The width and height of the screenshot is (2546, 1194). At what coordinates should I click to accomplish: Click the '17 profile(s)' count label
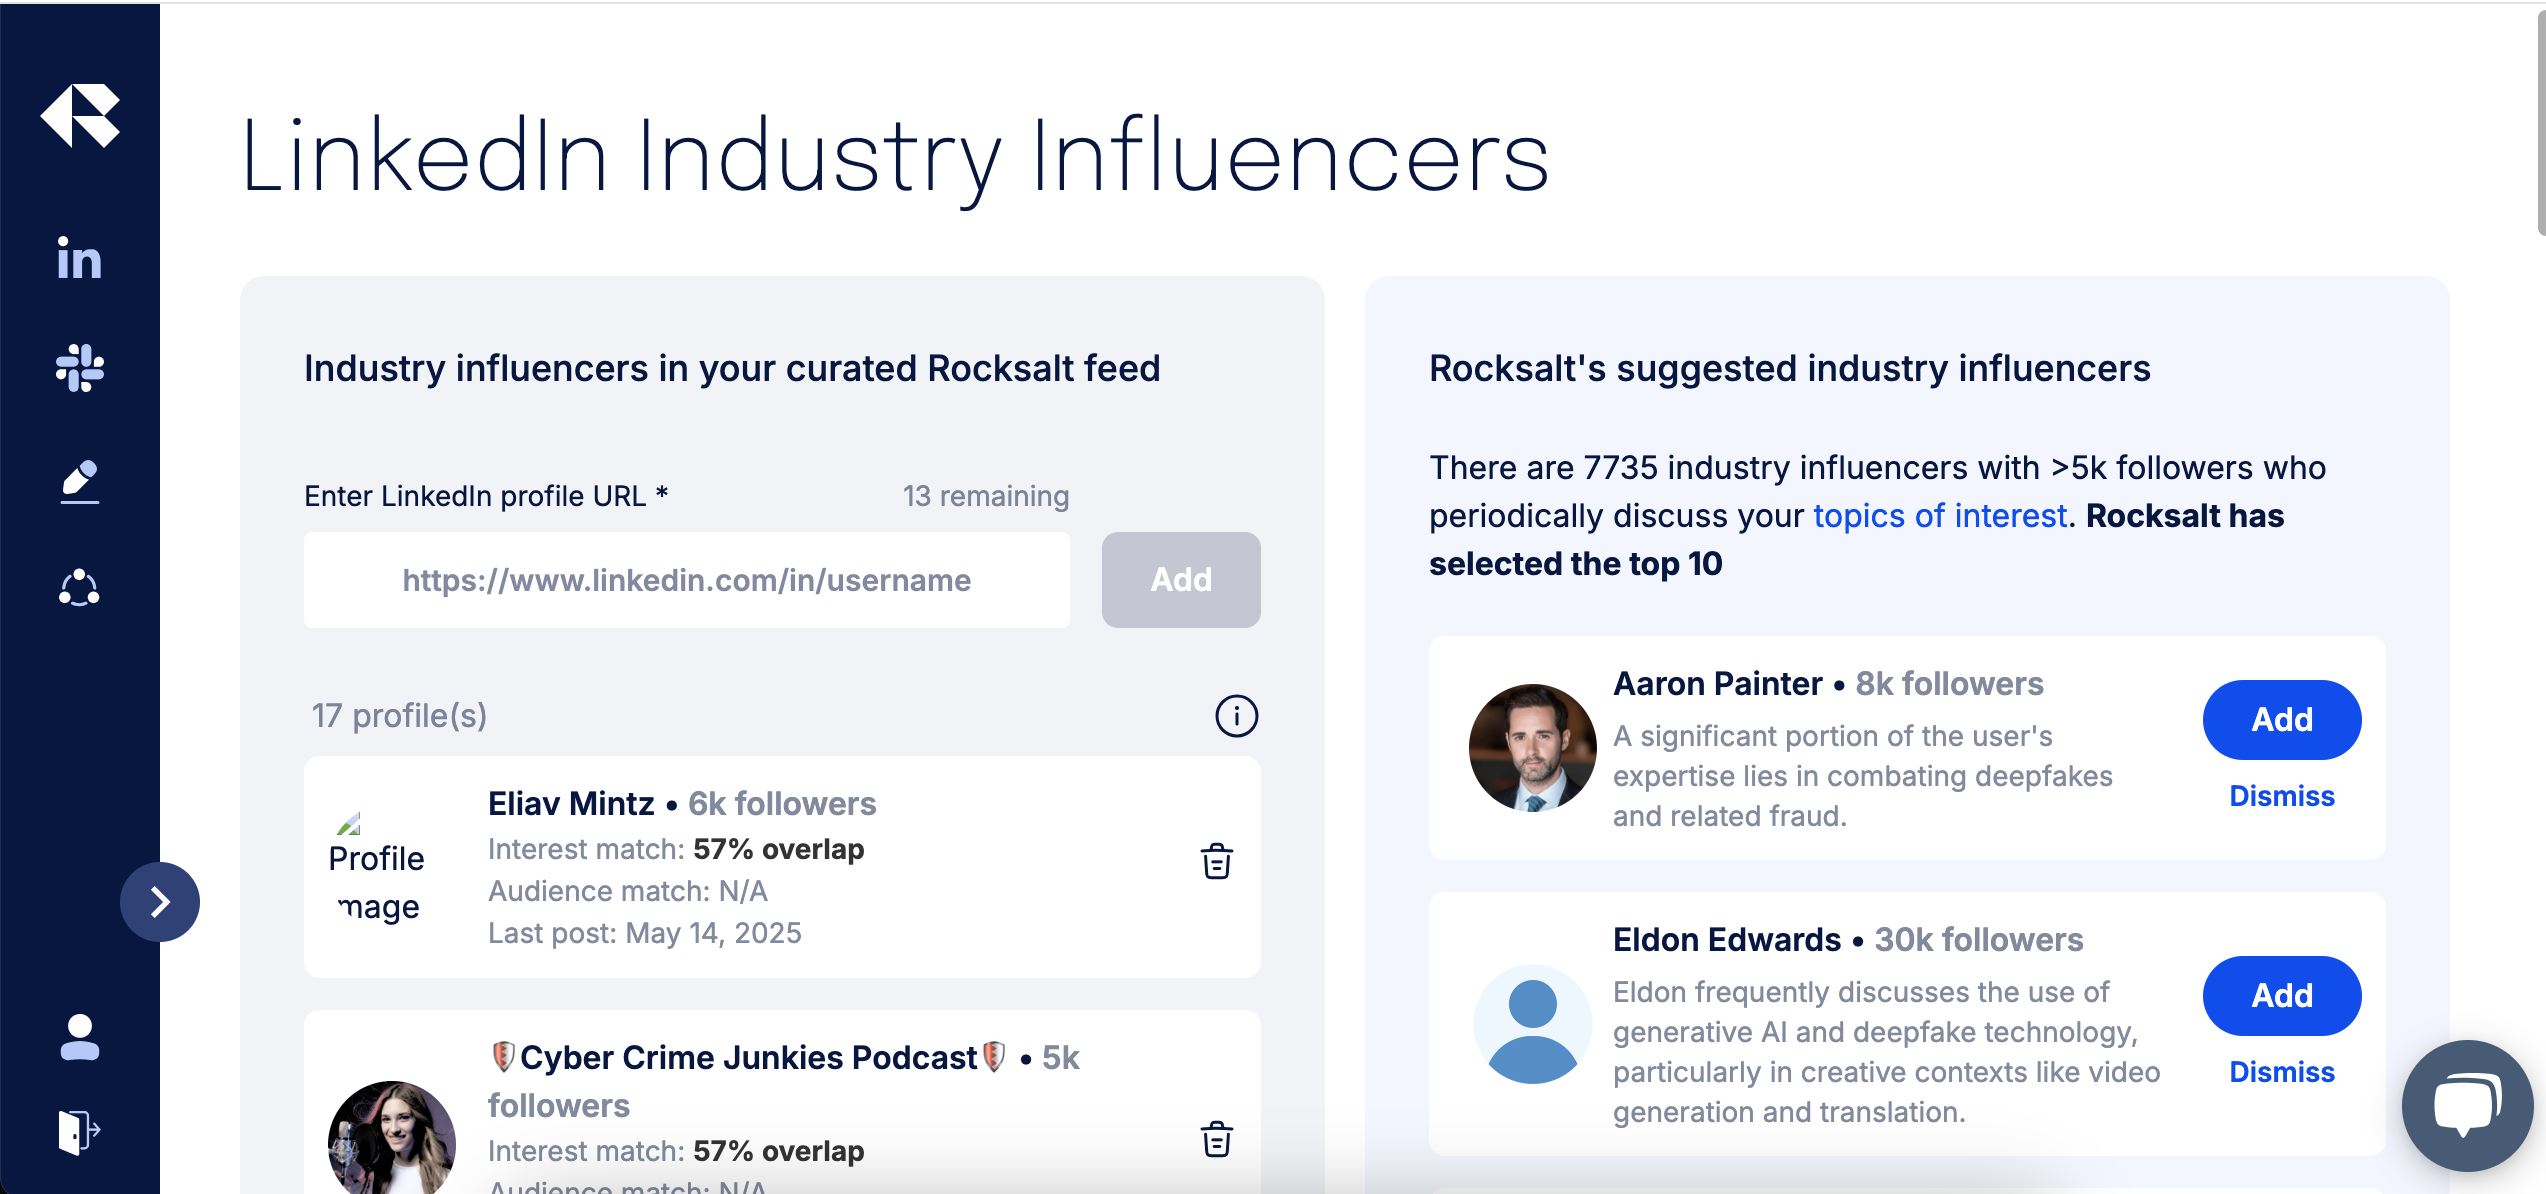tap(399, 716)
